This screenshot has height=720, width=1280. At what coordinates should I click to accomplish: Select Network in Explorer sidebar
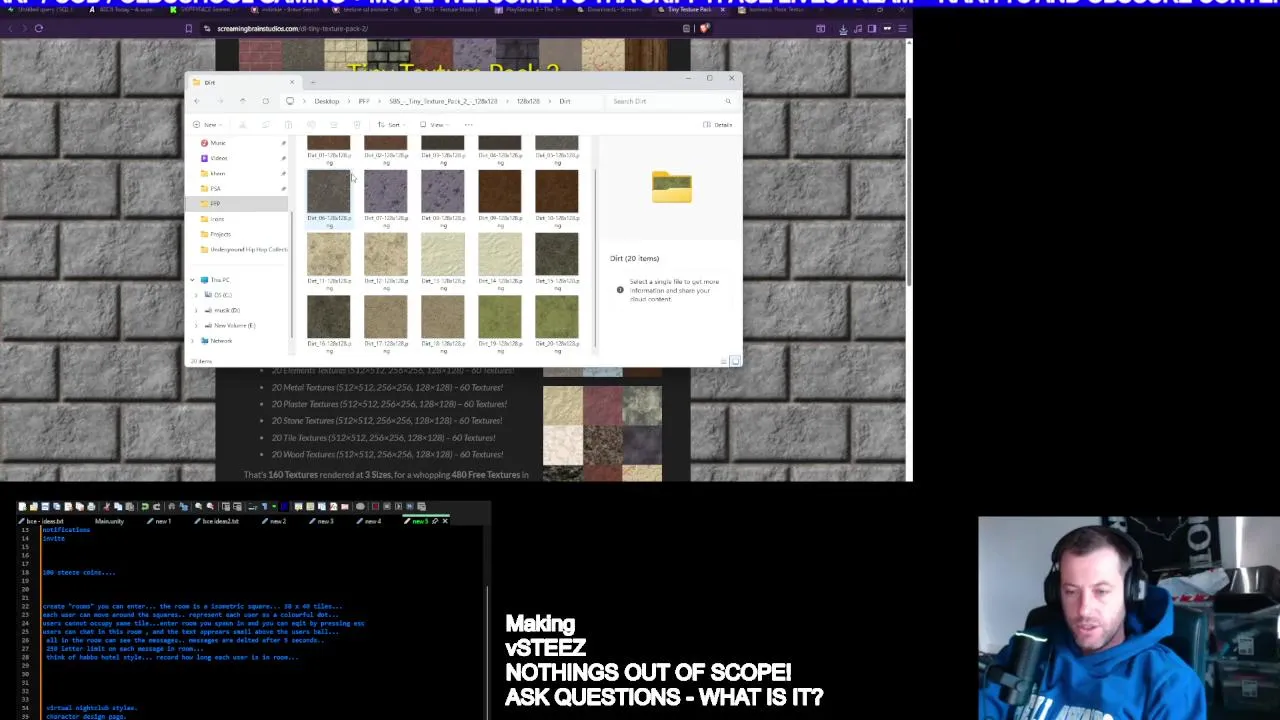pos(220,341)
